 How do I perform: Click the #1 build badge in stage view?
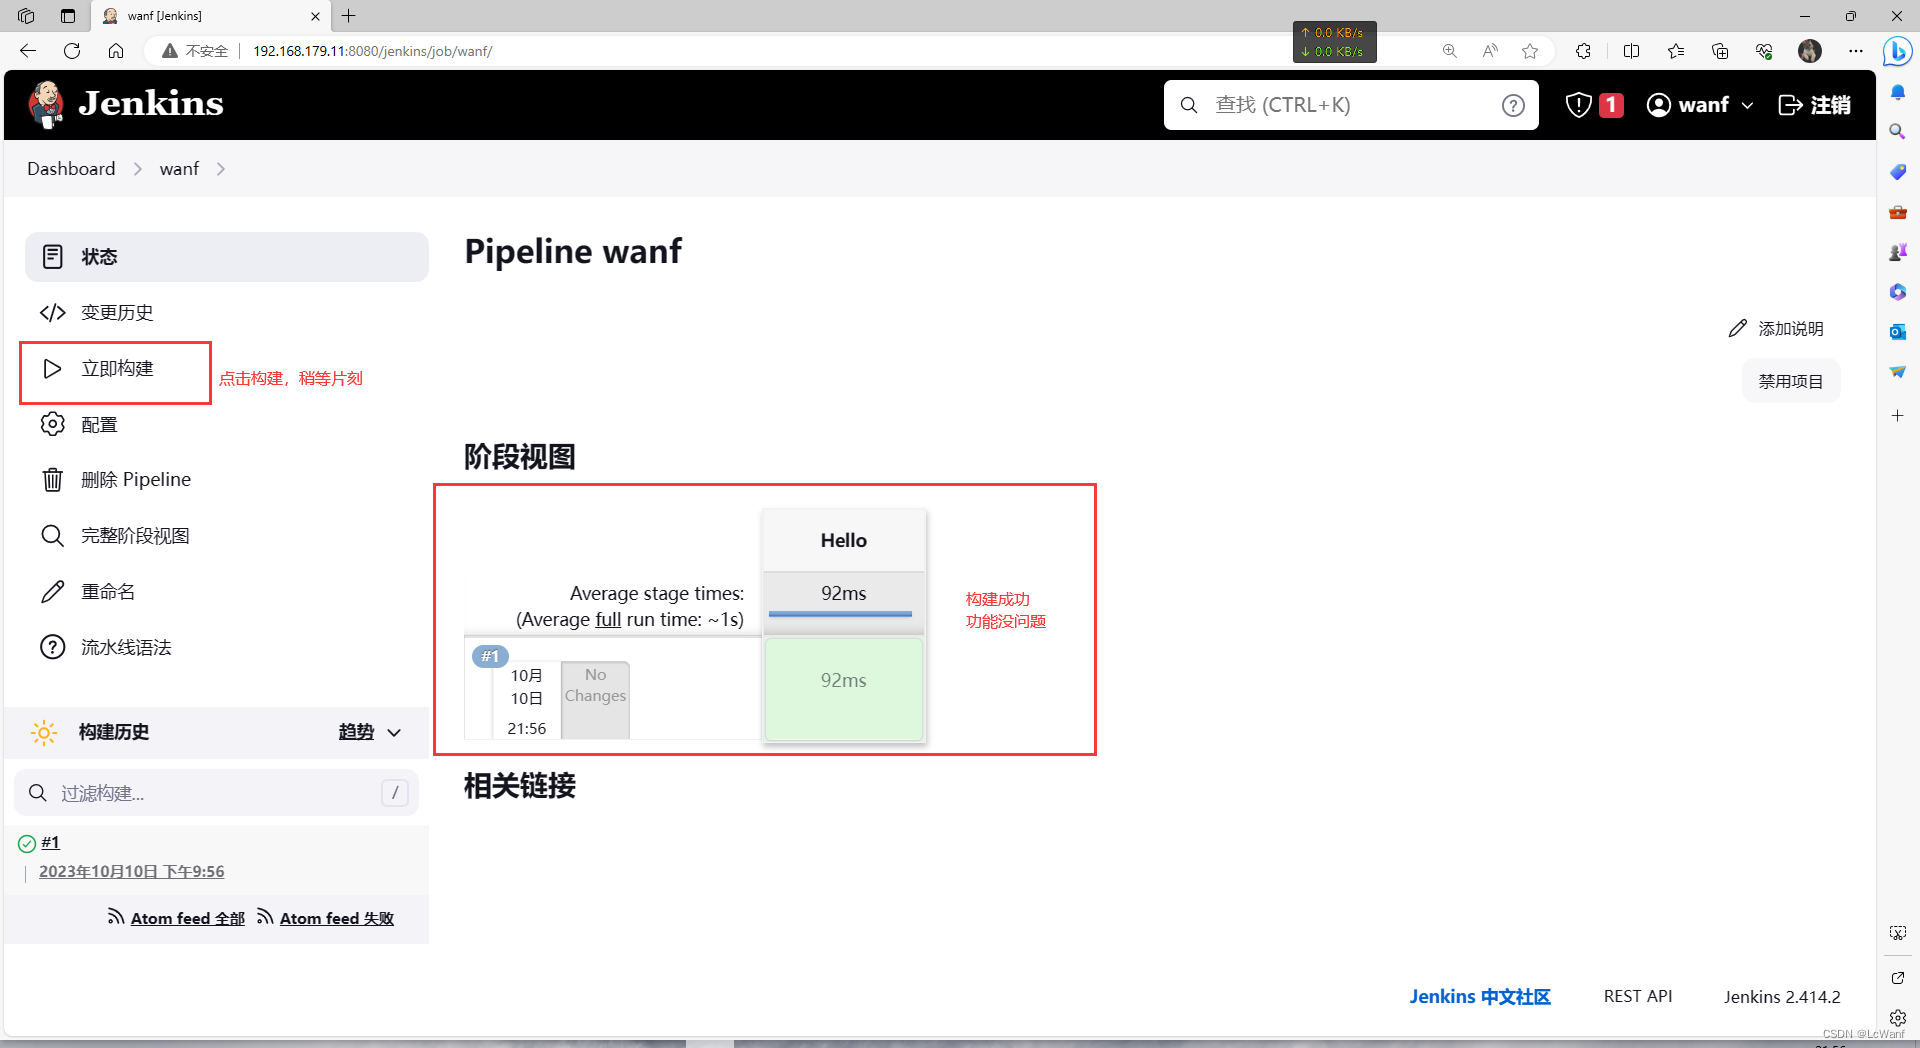pos(490,657)
